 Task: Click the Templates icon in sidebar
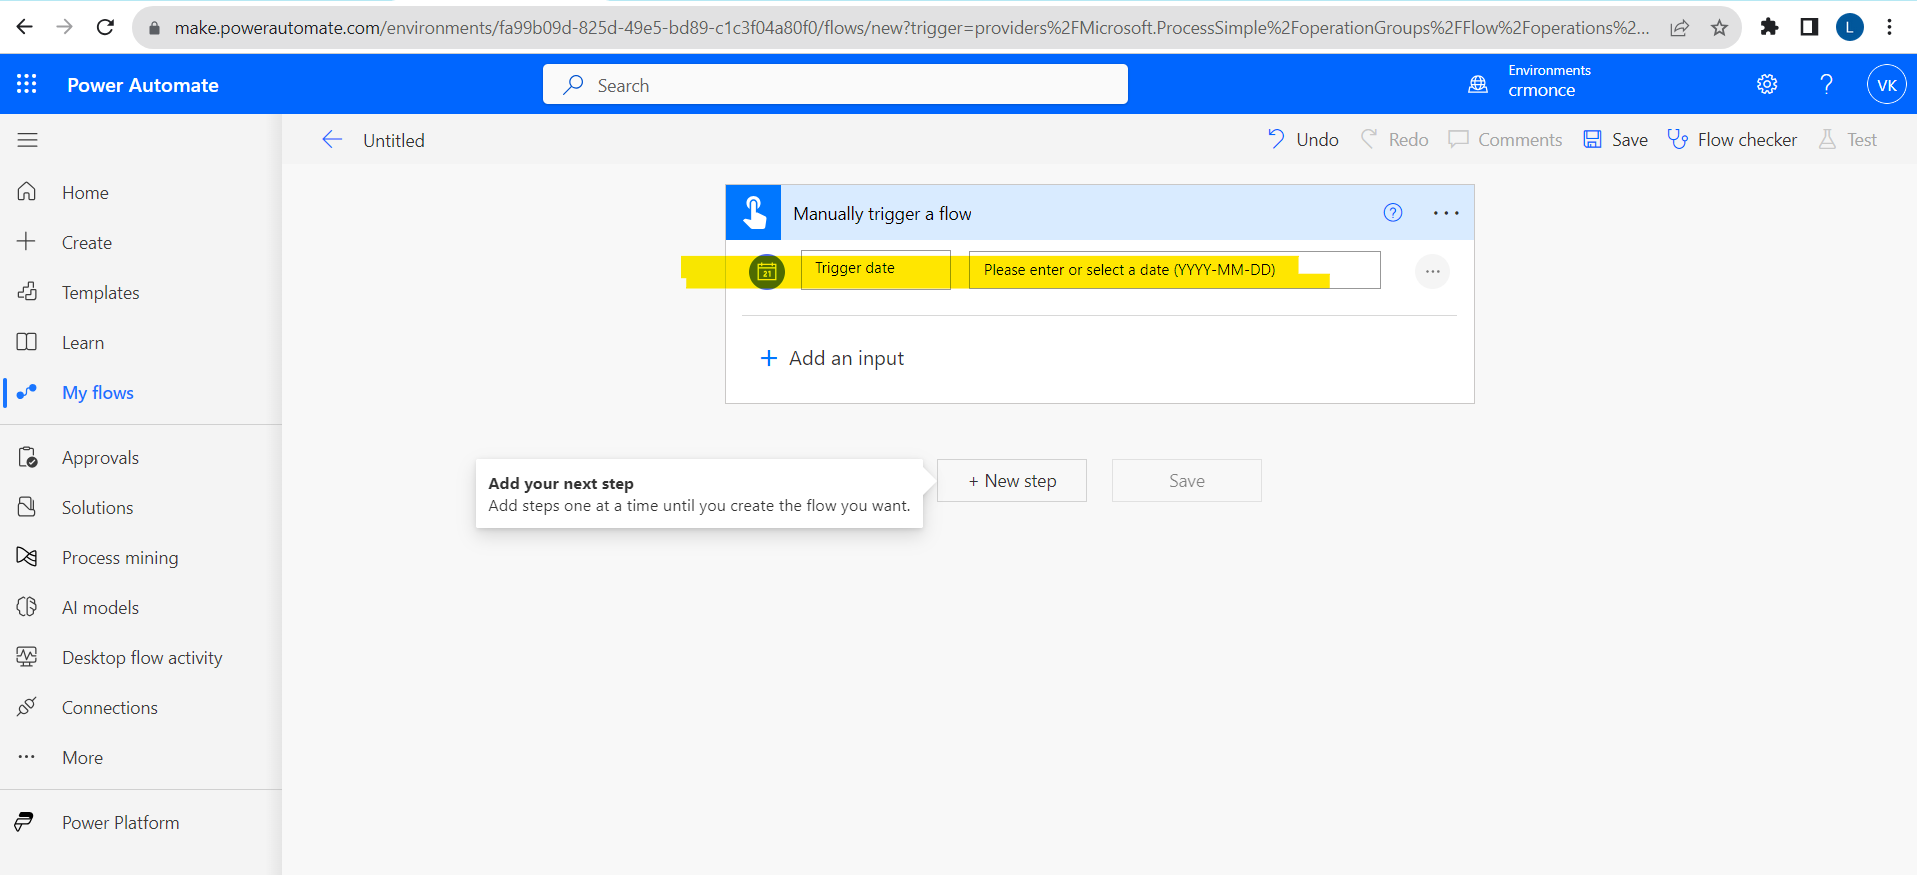pyautogui.click(x=27, y=291)
